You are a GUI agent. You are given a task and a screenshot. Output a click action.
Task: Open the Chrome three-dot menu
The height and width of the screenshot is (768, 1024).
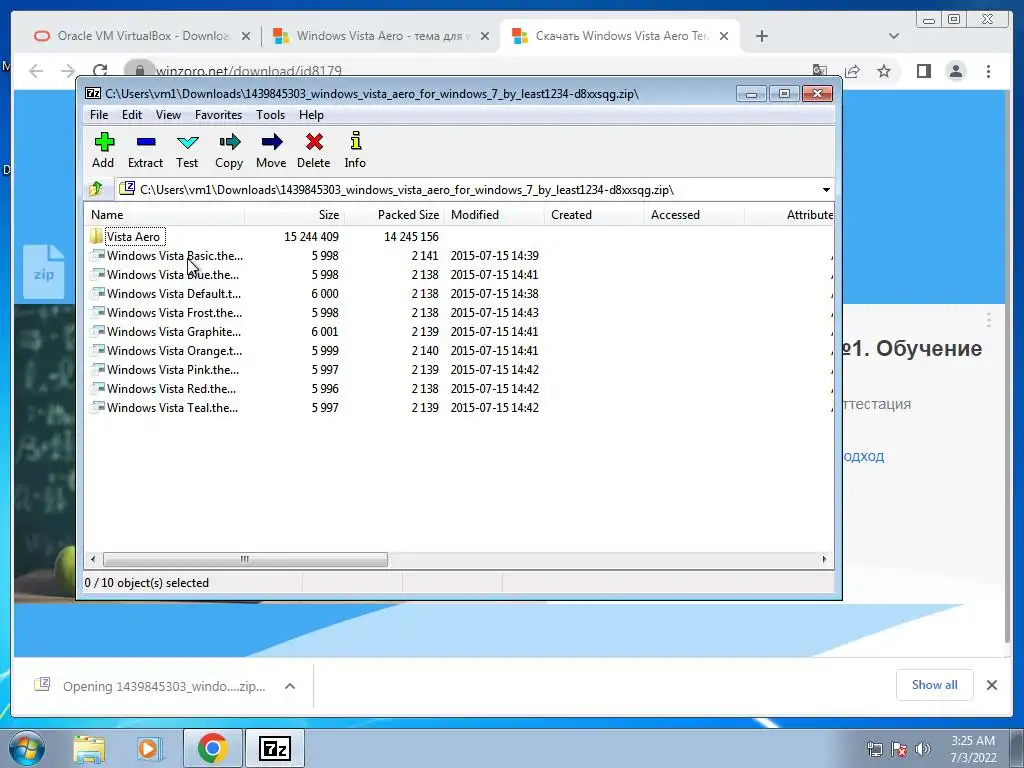tap(988, 71)
